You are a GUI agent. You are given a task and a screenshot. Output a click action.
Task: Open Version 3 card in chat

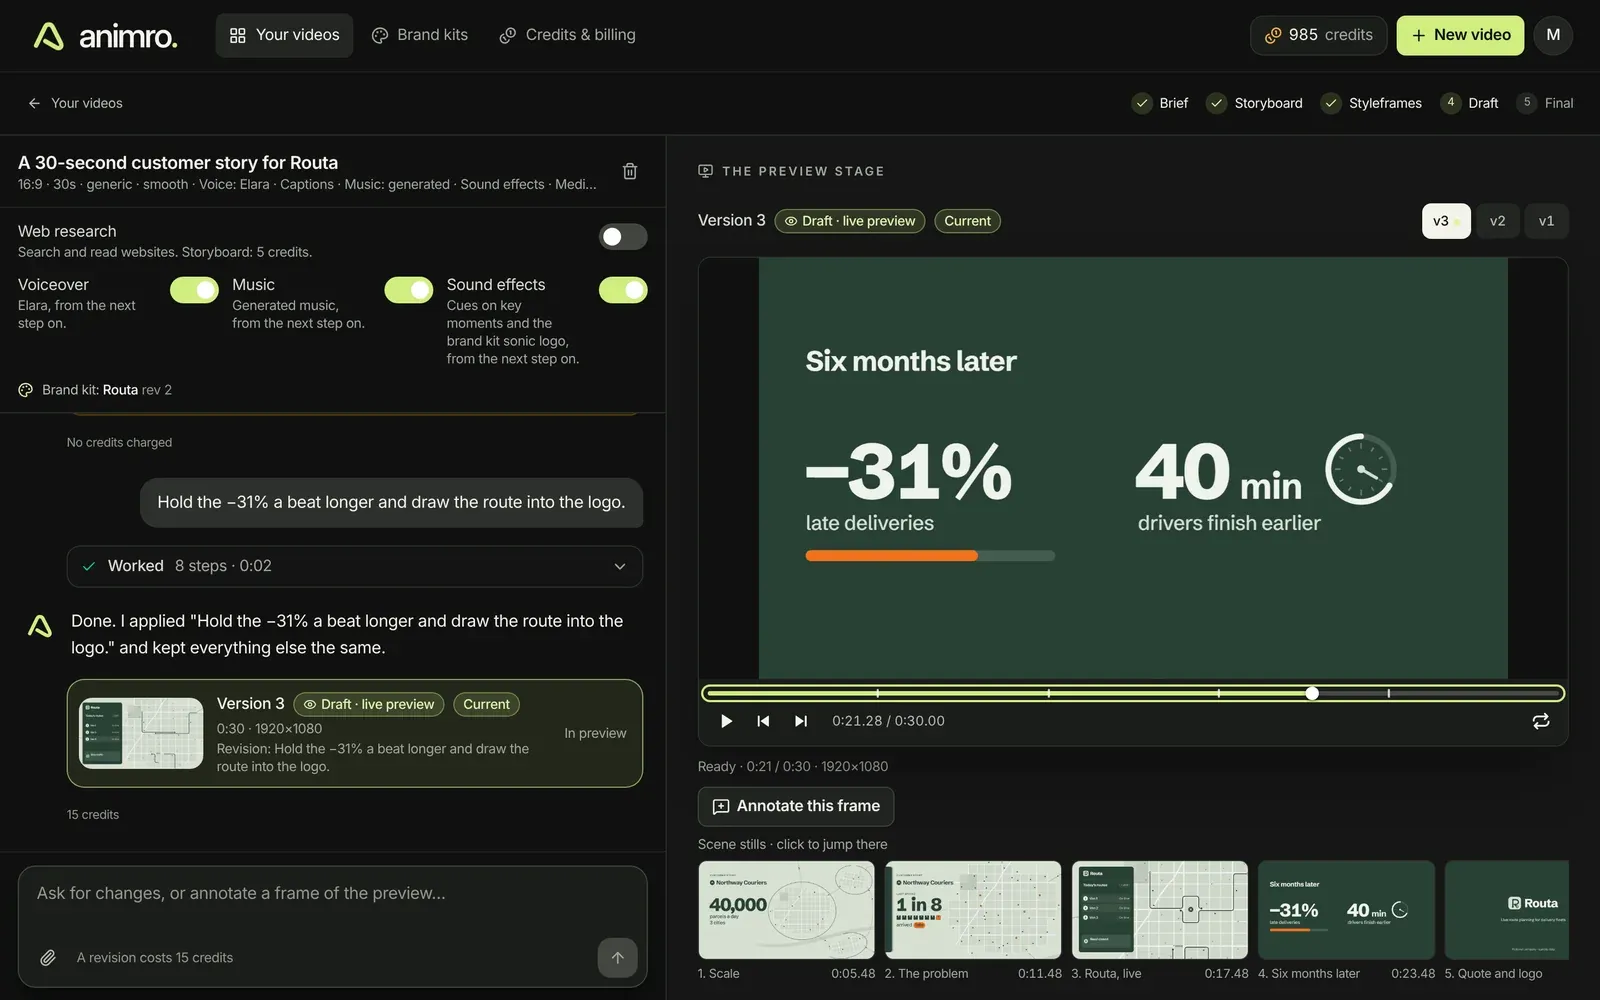[355, 733]
